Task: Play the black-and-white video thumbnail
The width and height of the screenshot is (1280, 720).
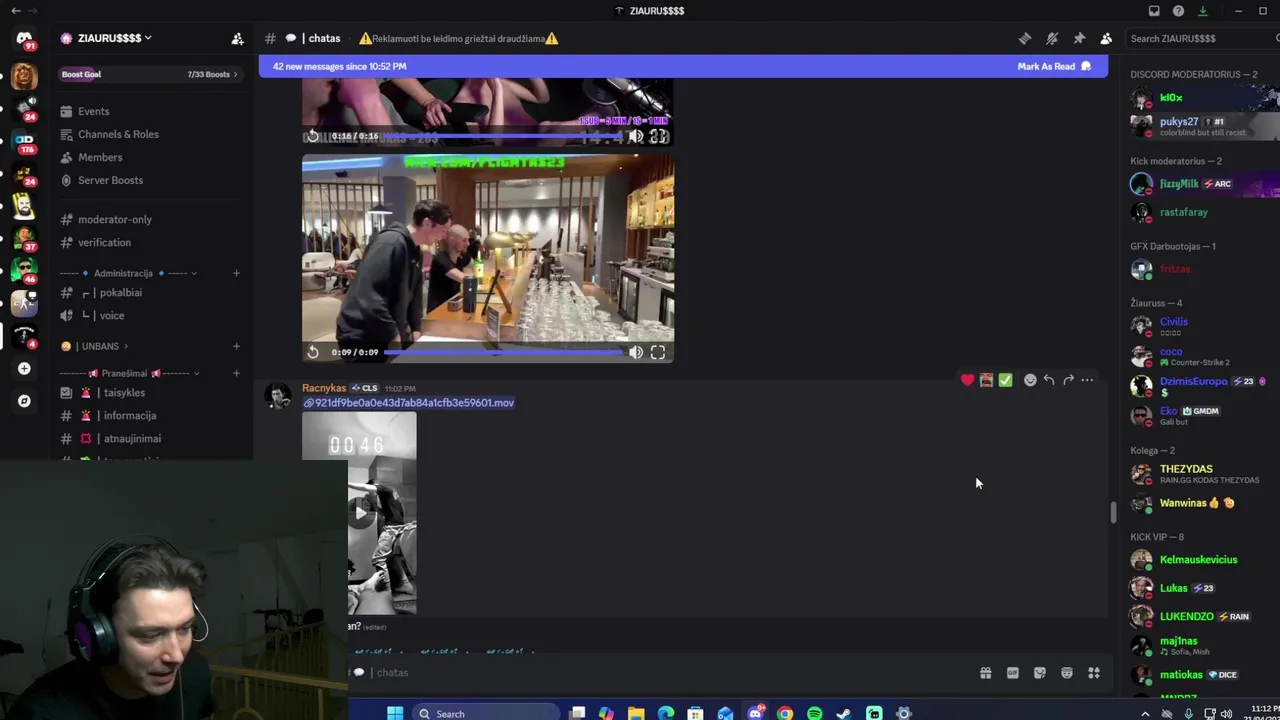Action: pyautogui.click(x=361, y=512)
